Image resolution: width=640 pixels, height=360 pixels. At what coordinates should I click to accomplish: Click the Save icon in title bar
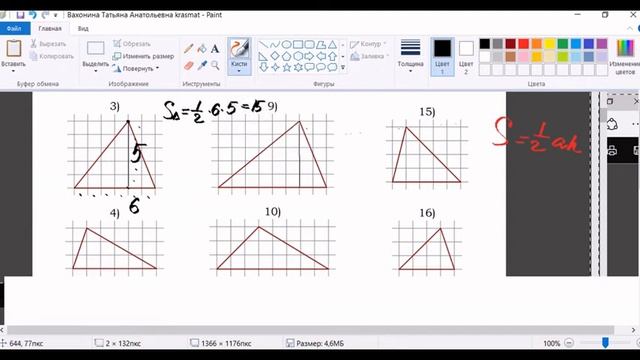[x=20, y=15]
